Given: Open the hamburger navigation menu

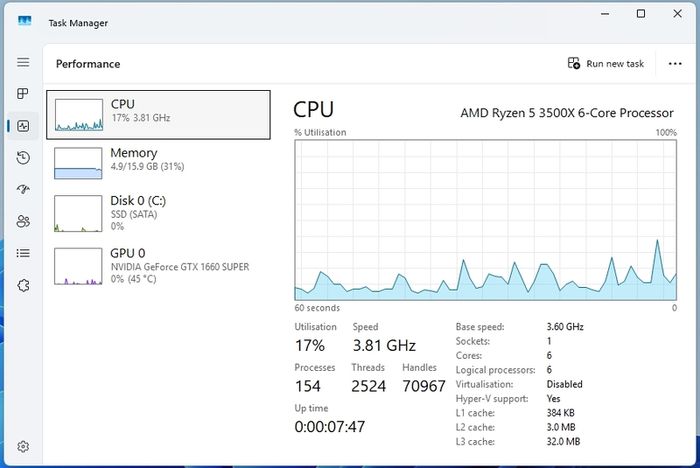Looking at the screenshot, I should 23,62.
